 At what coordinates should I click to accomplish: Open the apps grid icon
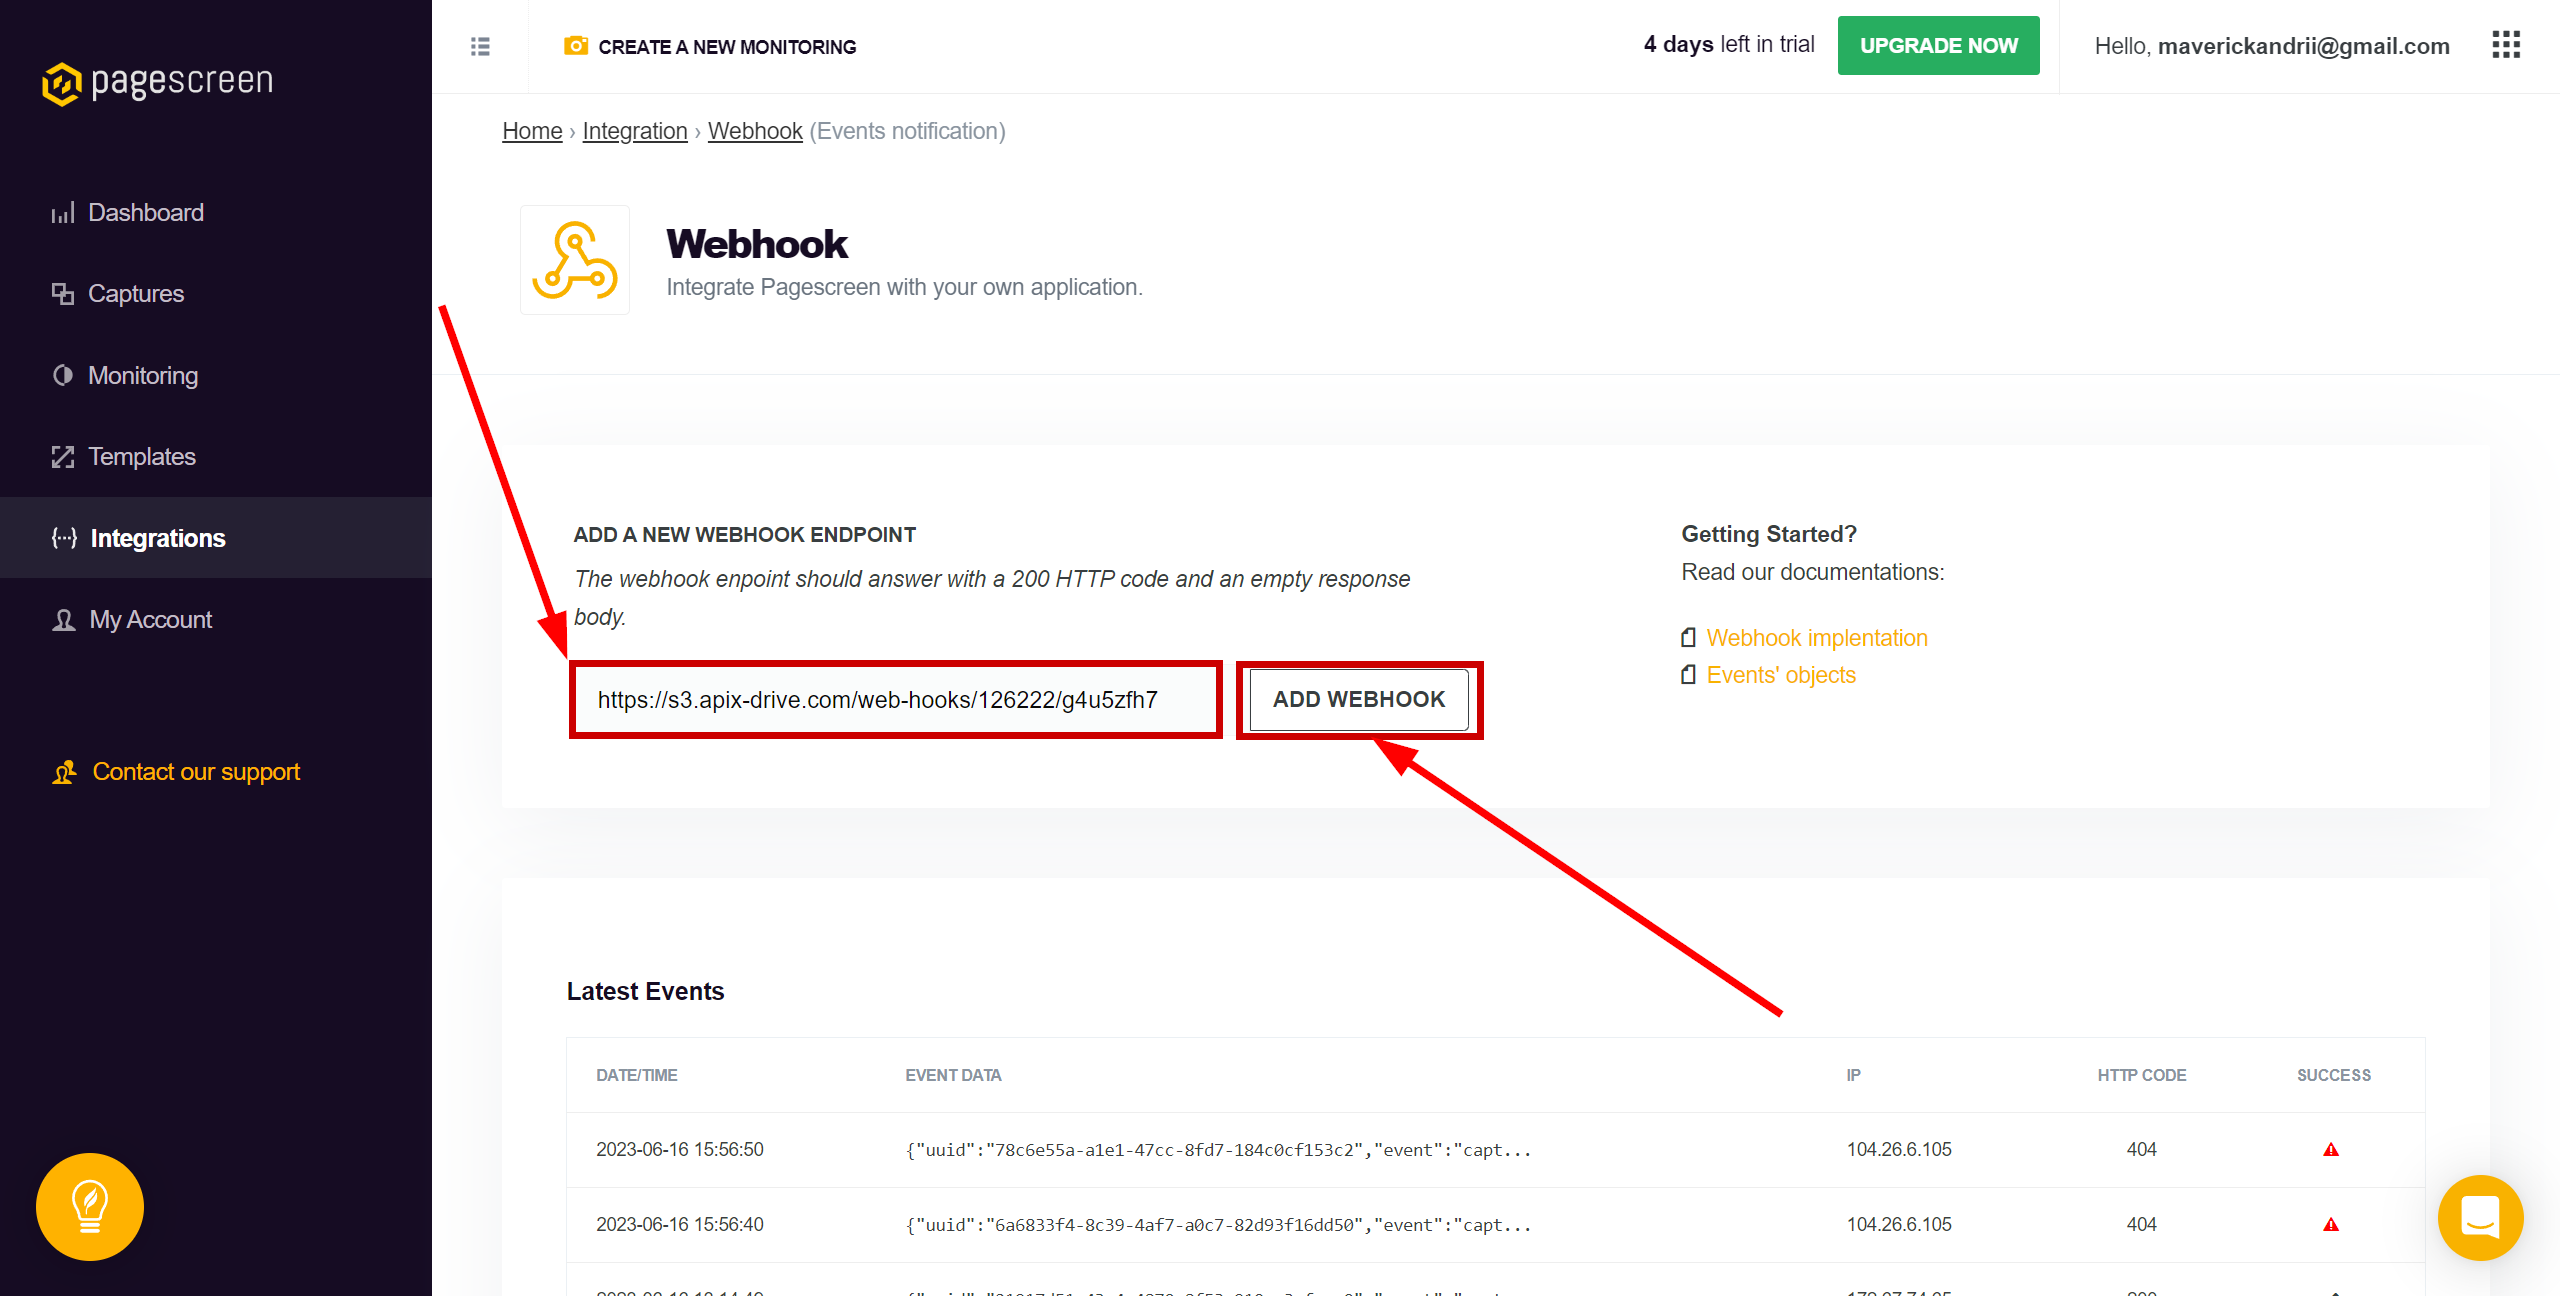click(x=2506, y=45)
